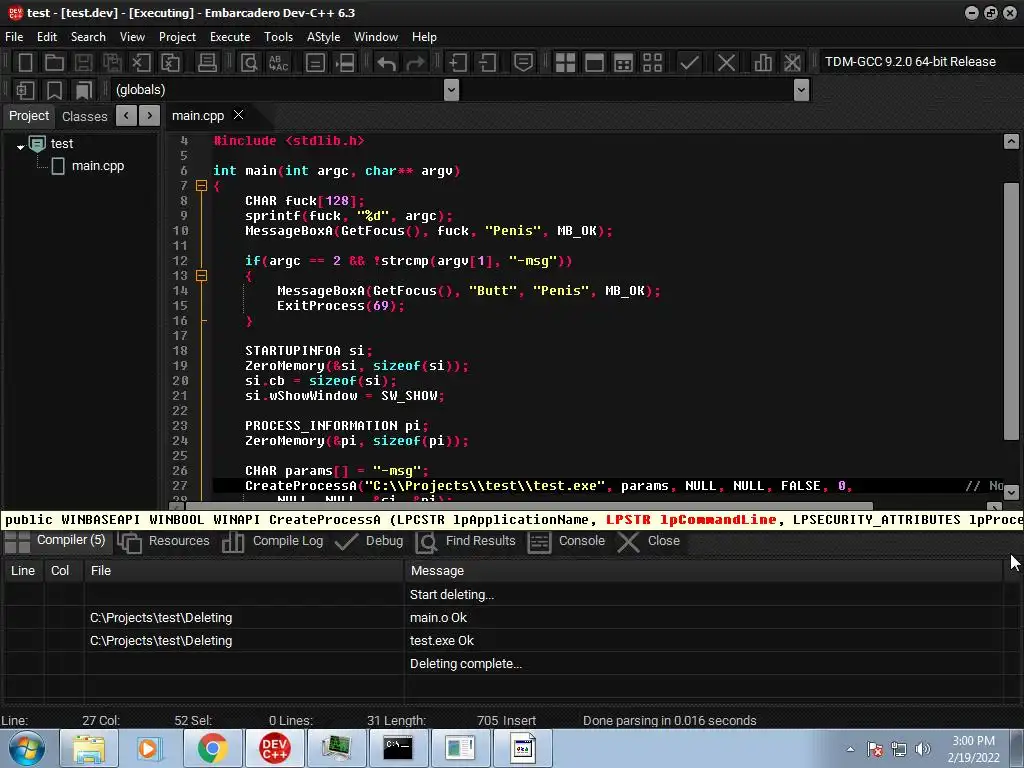Click the Delete Profiling Information icon

792,63
